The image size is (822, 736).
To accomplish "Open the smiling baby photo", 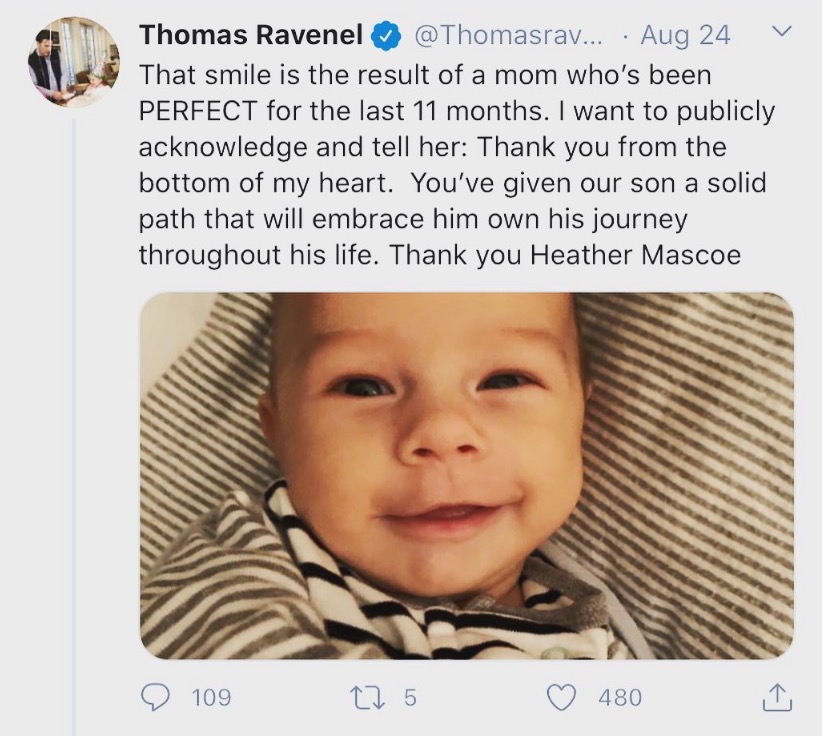I will (466, 475).
